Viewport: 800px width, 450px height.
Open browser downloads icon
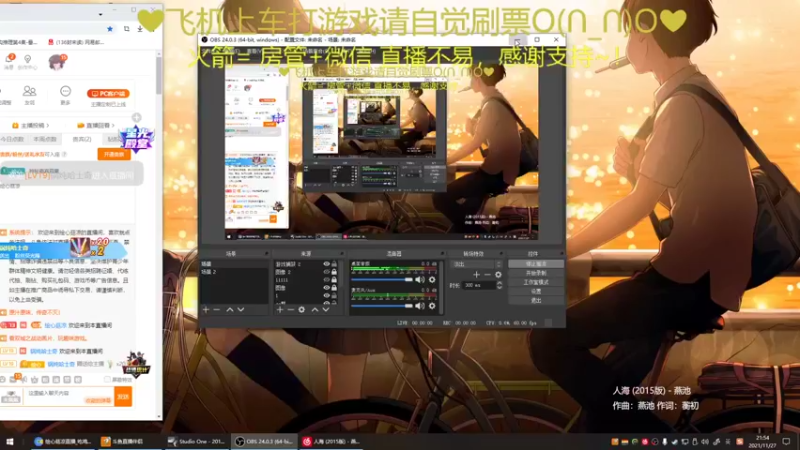tap(140, 29)
